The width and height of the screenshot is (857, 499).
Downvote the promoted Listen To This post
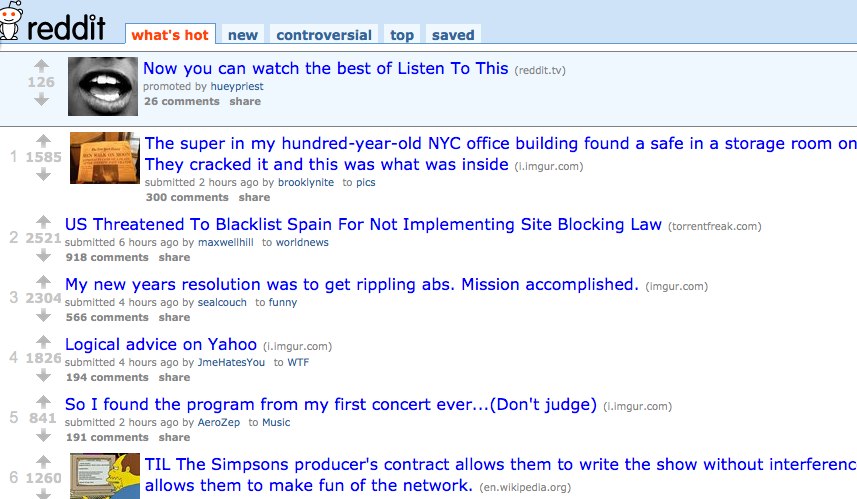tap(42, 99)
